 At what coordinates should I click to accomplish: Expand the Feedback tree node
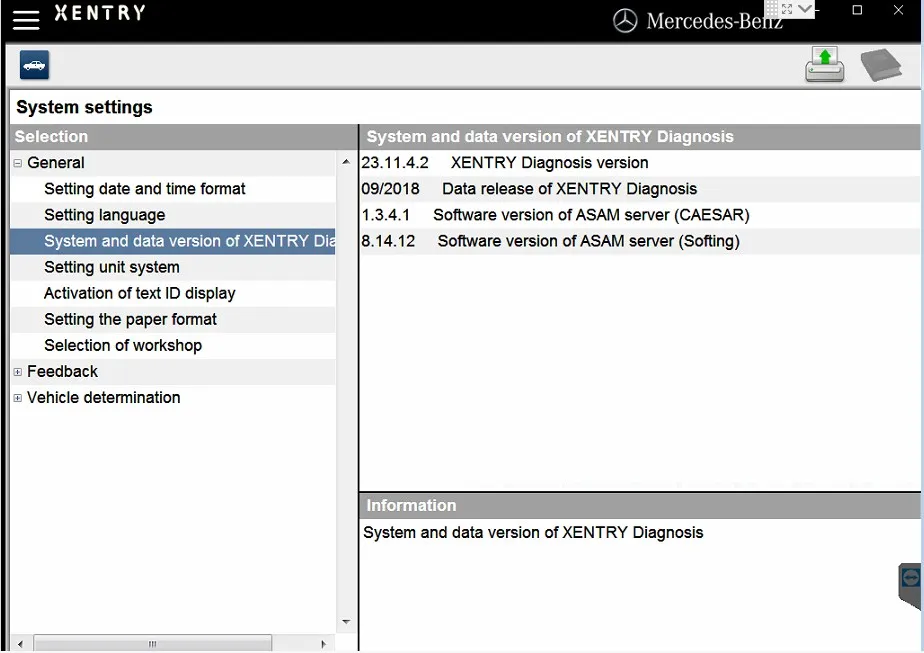[x=18, y=372]
